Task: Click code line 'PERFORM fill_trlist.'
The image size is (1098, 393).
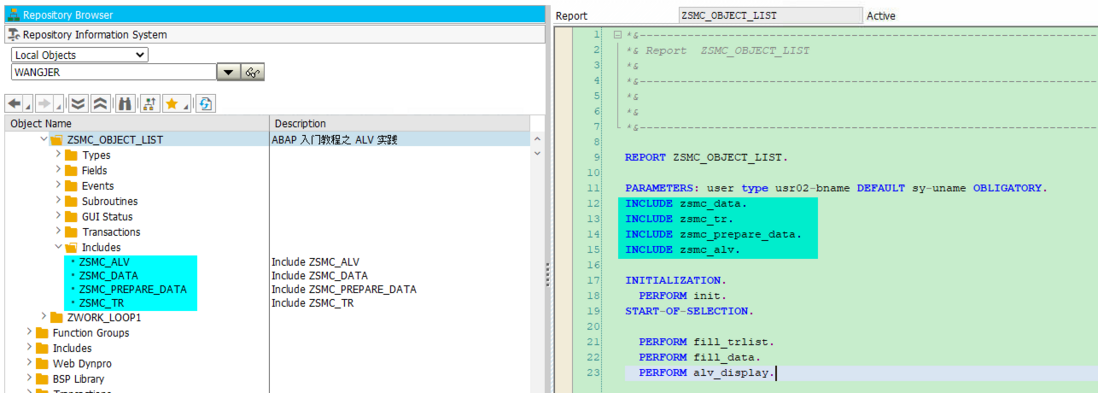Action: coord(706,343)
